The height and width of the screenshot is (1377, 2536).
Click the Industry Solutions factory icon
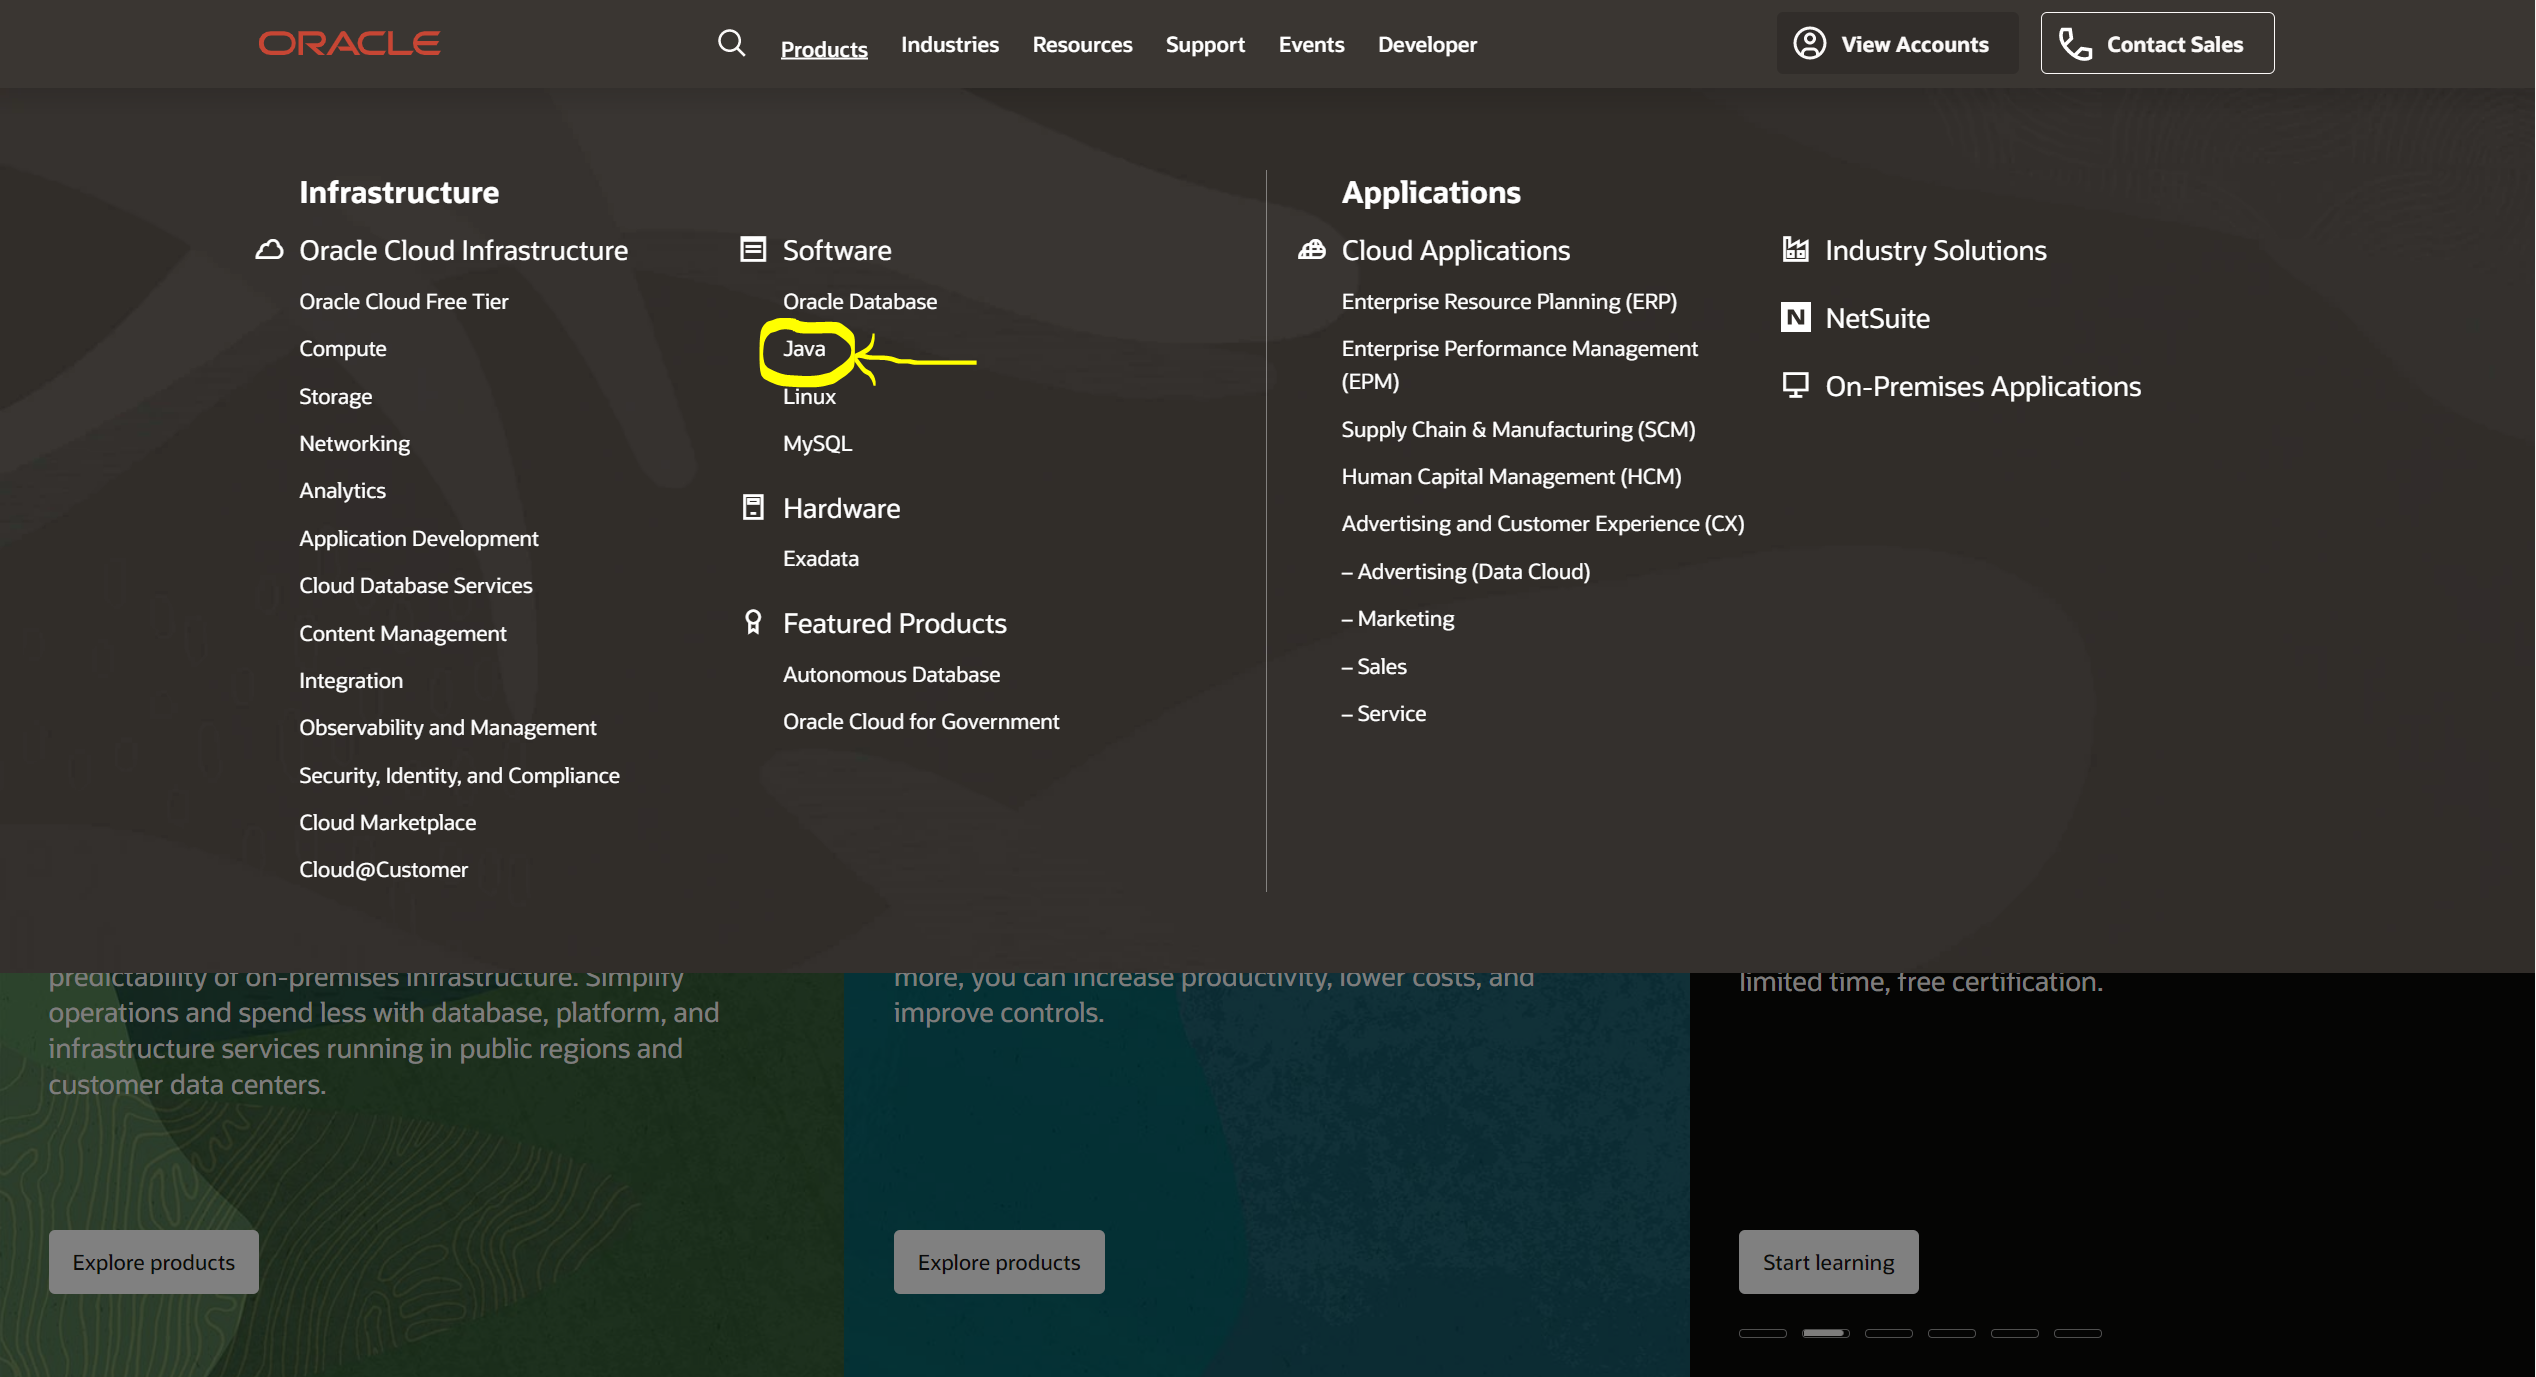1795,249
